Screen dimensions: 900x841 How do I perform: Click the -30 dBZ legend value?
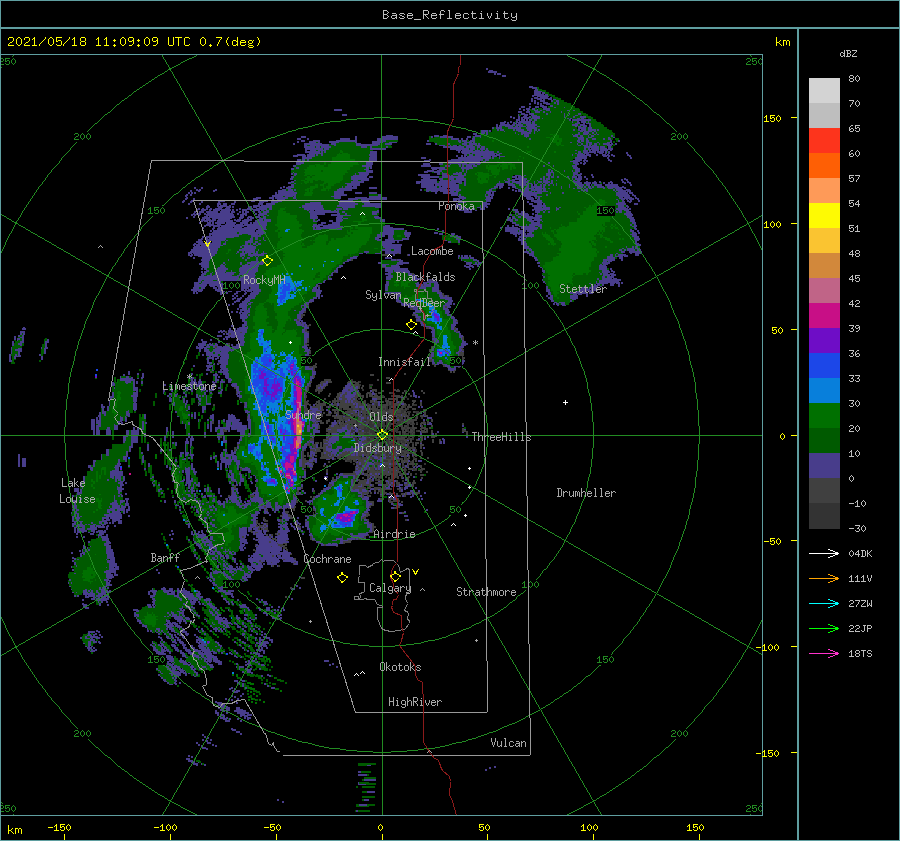click(x=857, y=528)
